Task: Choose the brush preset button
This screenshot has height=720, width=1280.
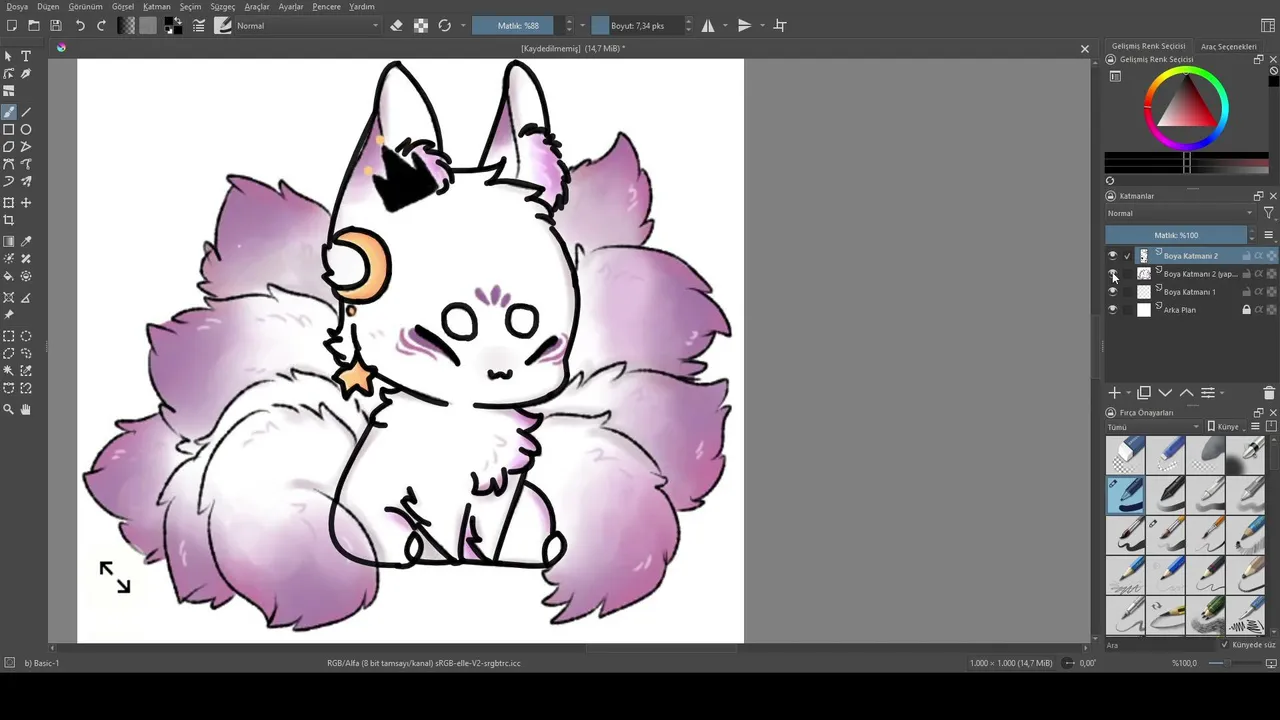Action: [x=223, y=25]
